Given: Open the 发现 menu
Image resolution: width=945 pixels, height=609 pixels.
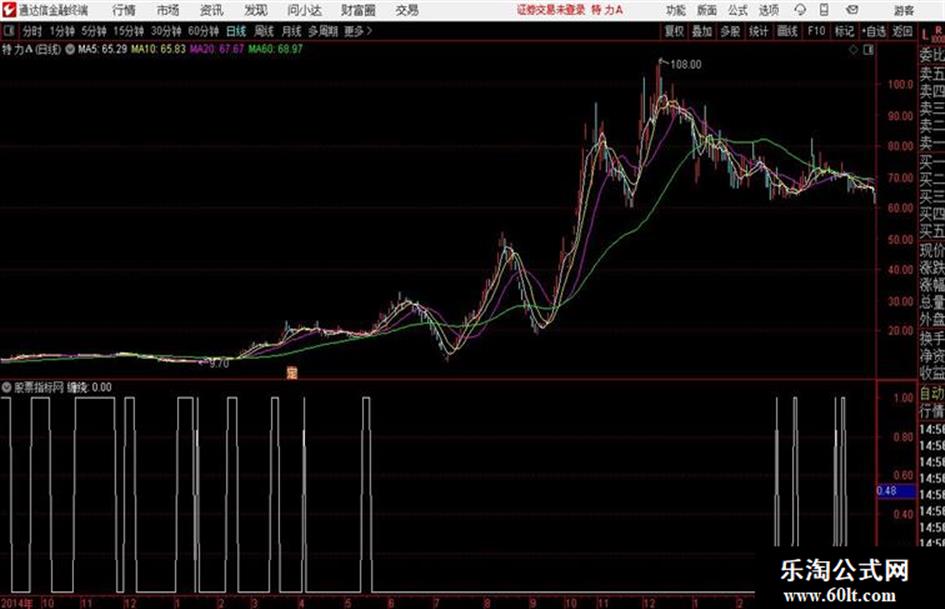Looking at the screenshot, I should point(256,10).
